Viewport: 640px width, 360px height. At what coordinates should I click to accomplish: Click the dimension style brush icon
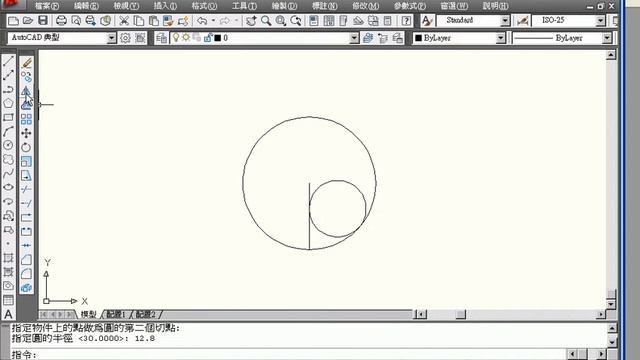(x=522, y=20)
